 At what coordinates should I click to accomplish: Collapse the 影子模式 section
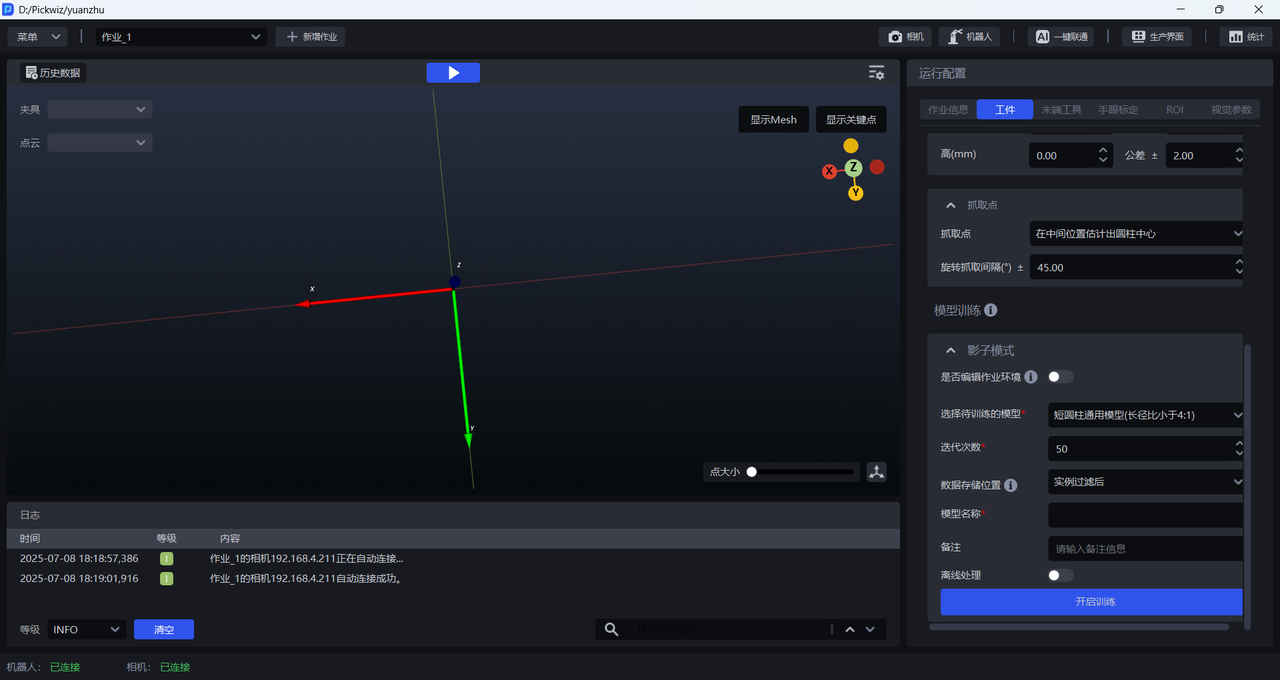pyautogui.click(x=950, y=351)
